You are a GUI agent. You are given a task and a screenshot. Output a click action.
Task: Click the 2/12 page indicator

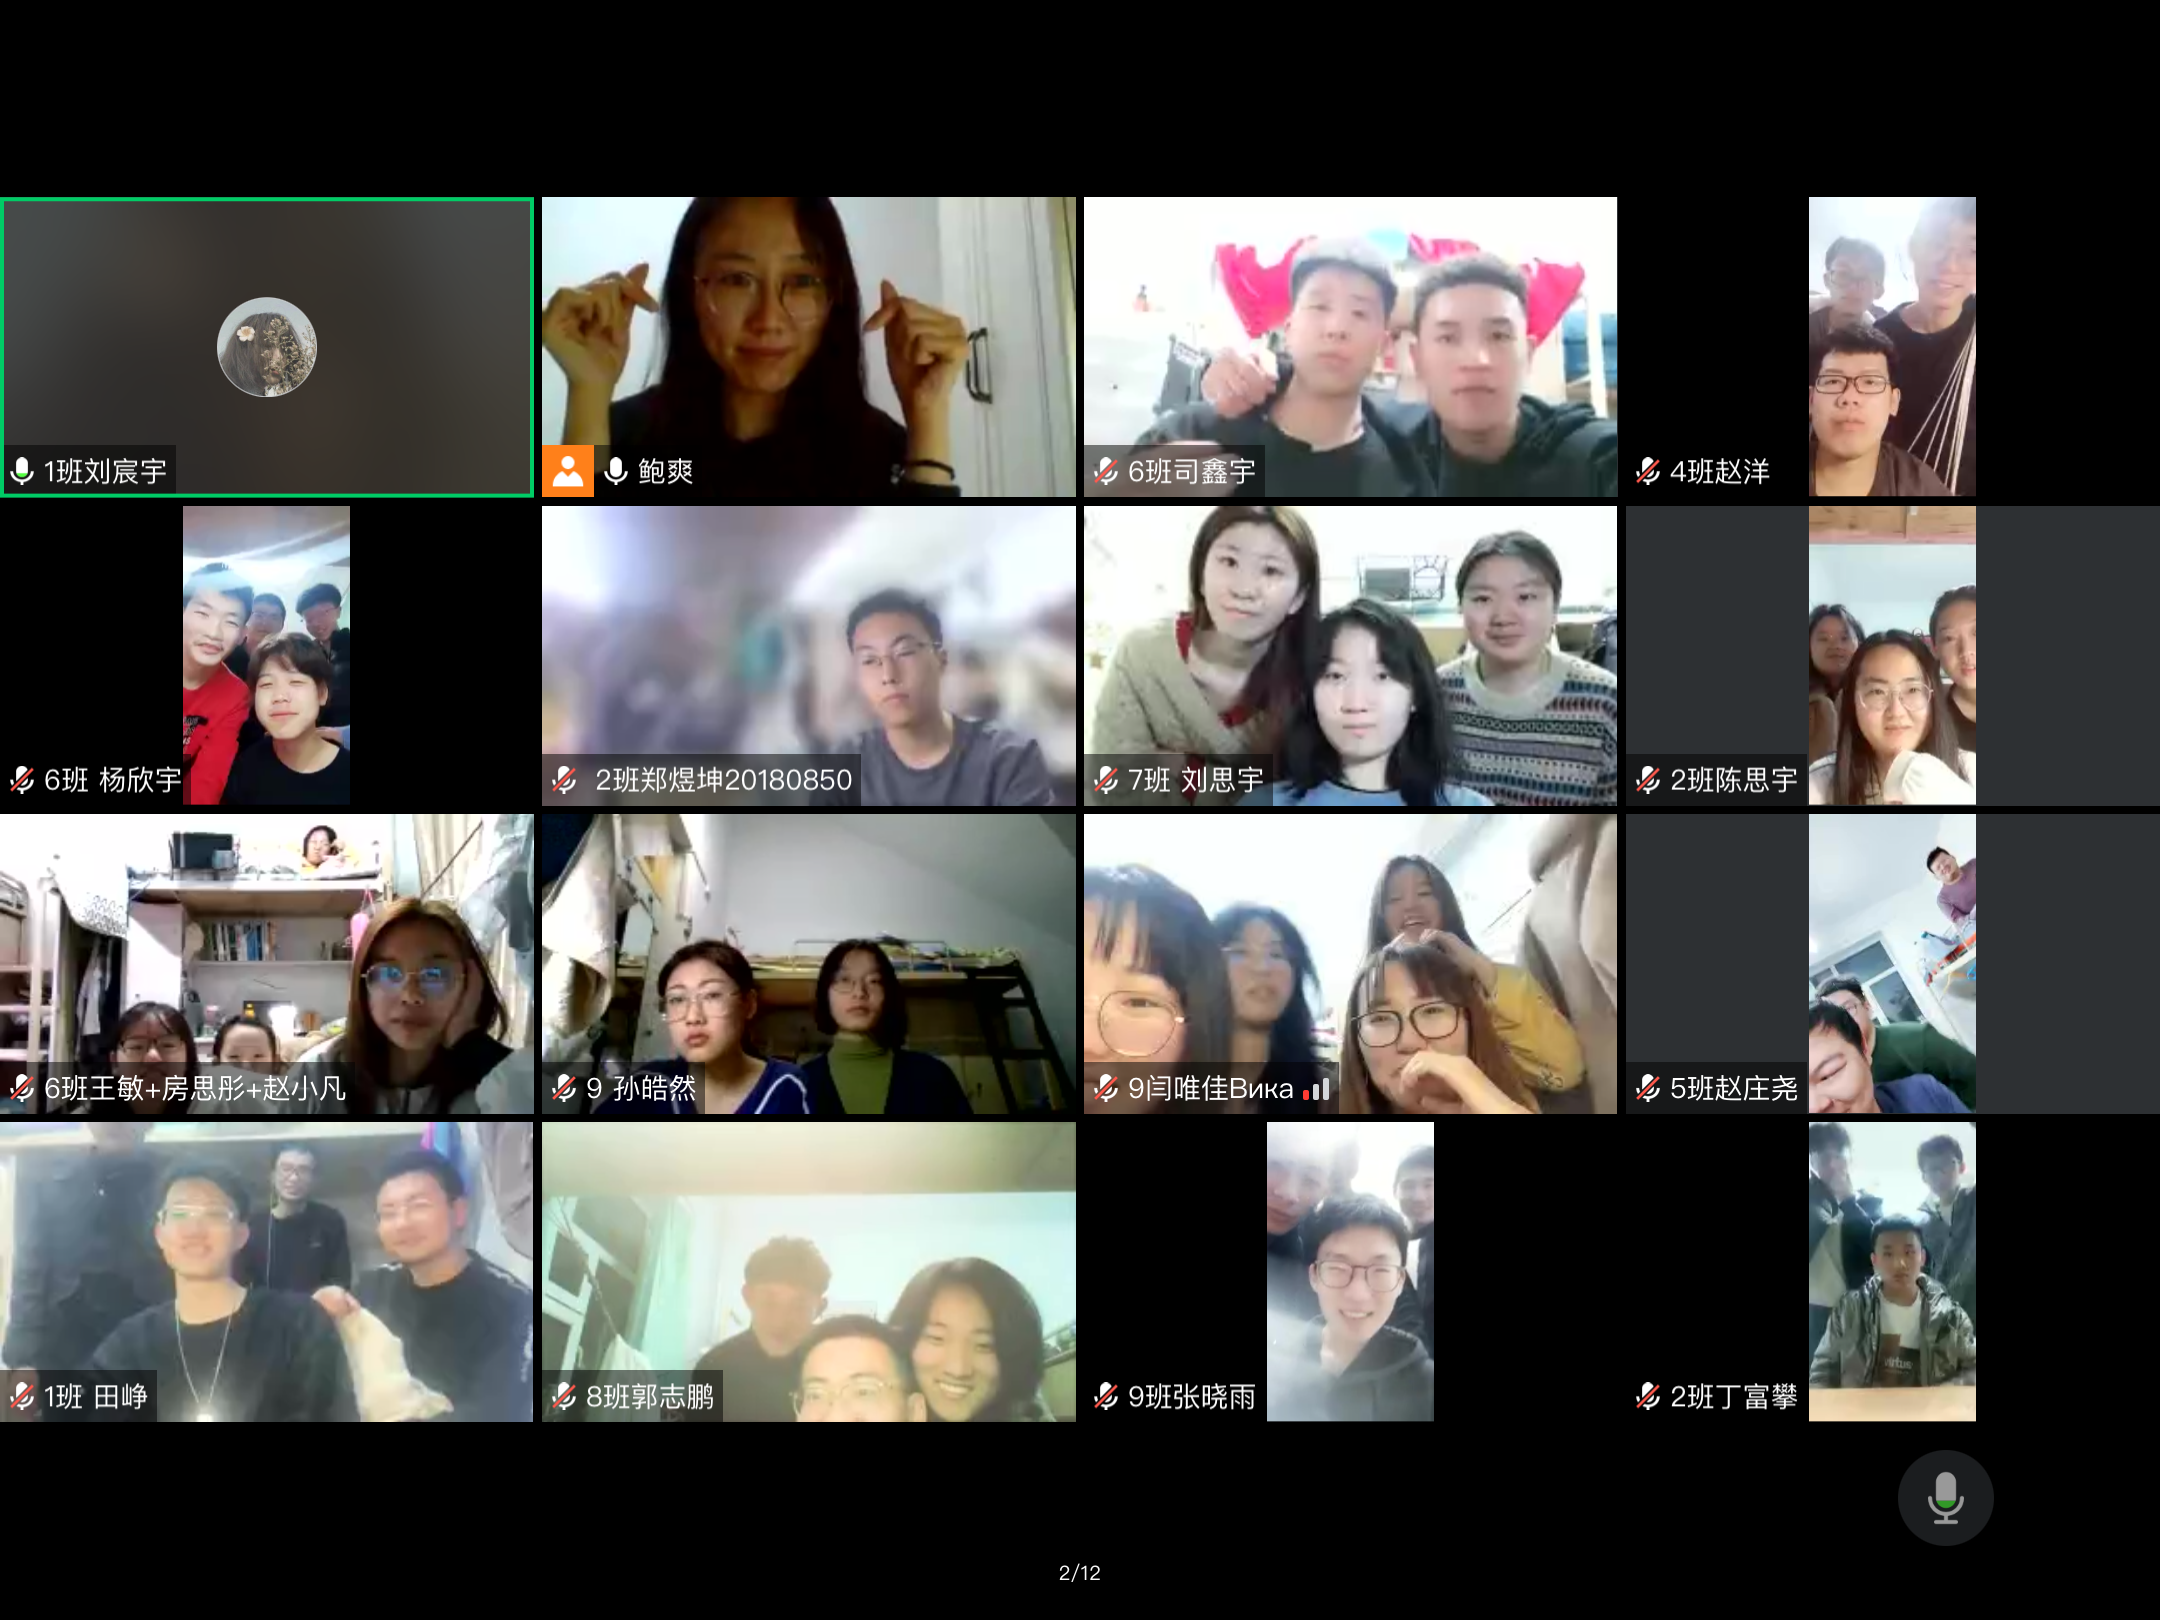tap(1080, 1573)
